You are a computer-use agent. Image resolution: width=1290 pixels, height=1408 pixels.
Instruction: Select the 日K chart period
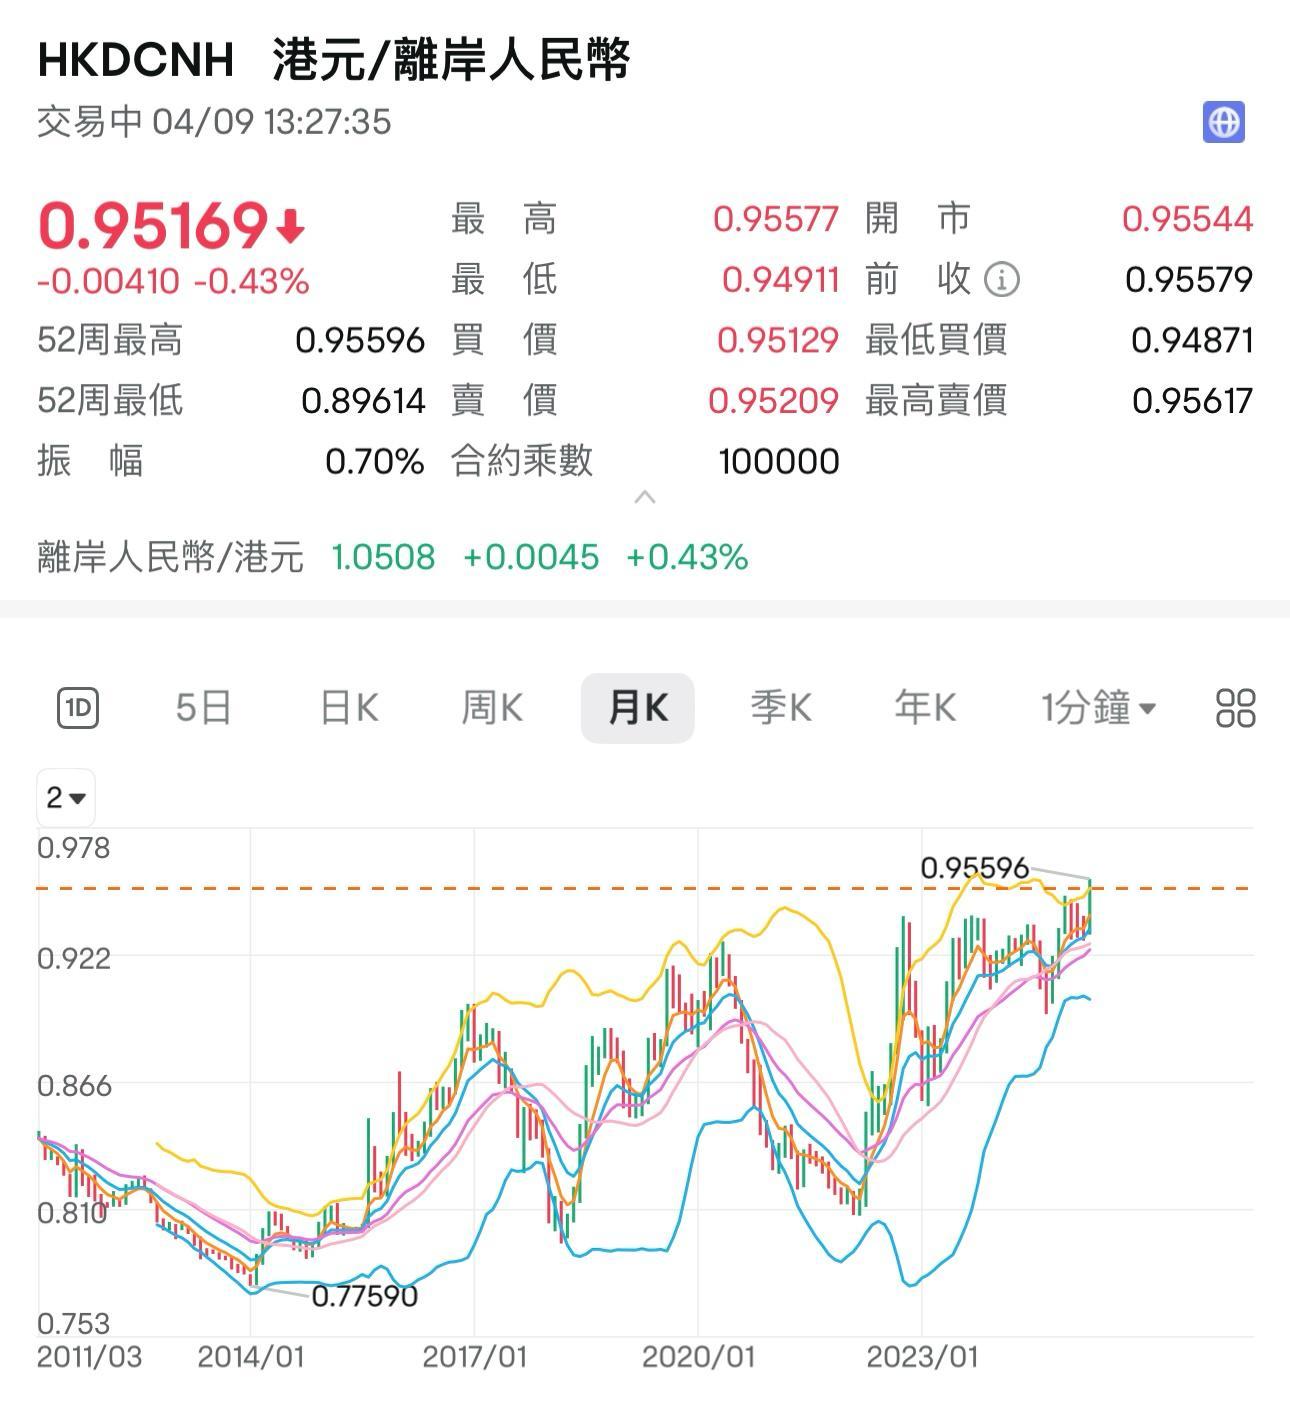click(347, 707)
